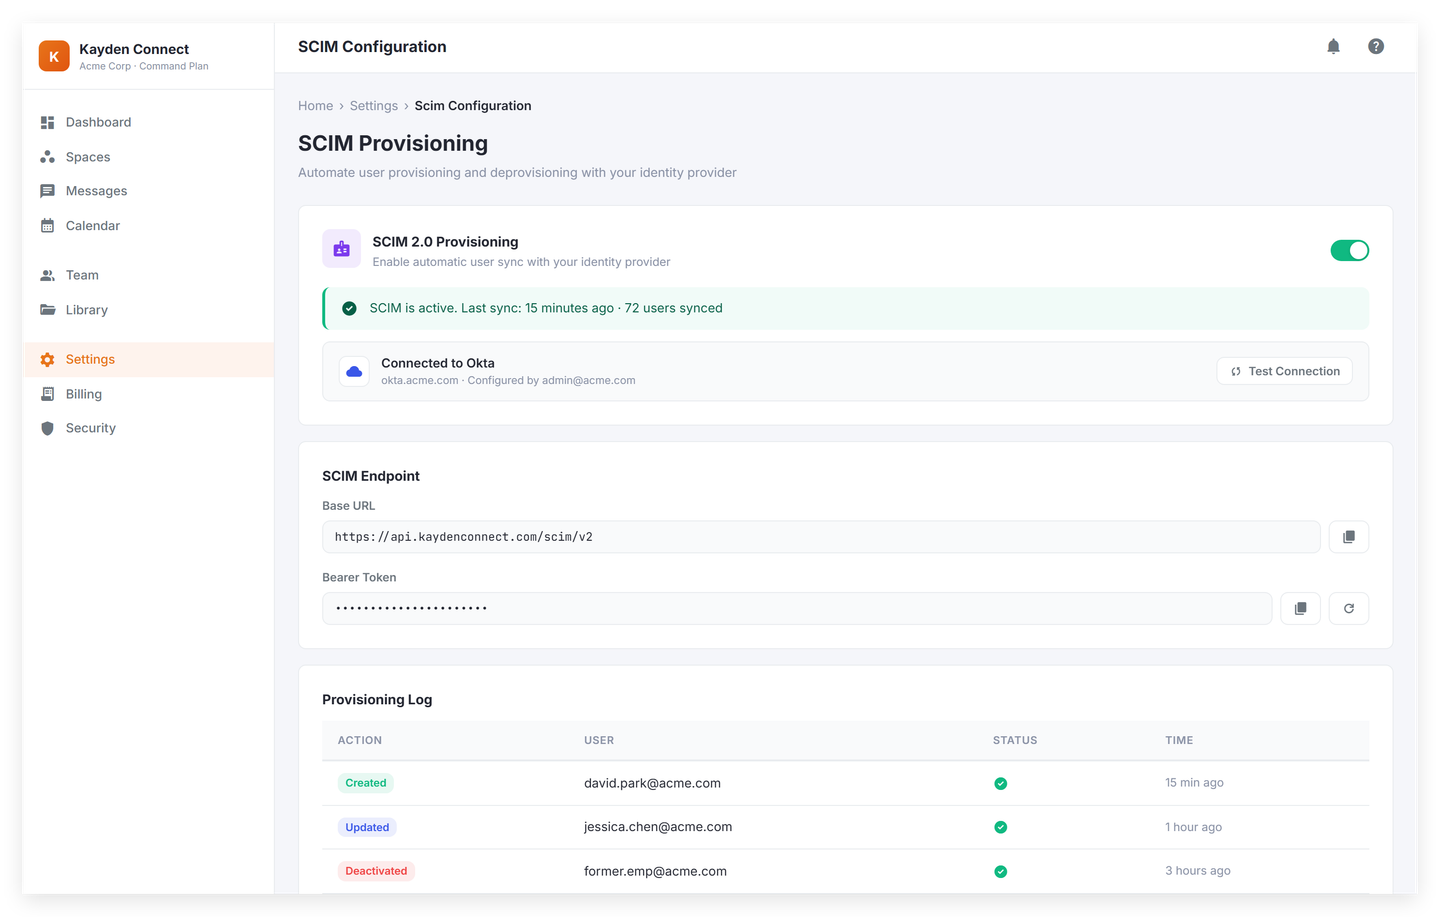Open notifications bell icon
The width and height of the screenshot is (1440, 917).
point(1333,46)
